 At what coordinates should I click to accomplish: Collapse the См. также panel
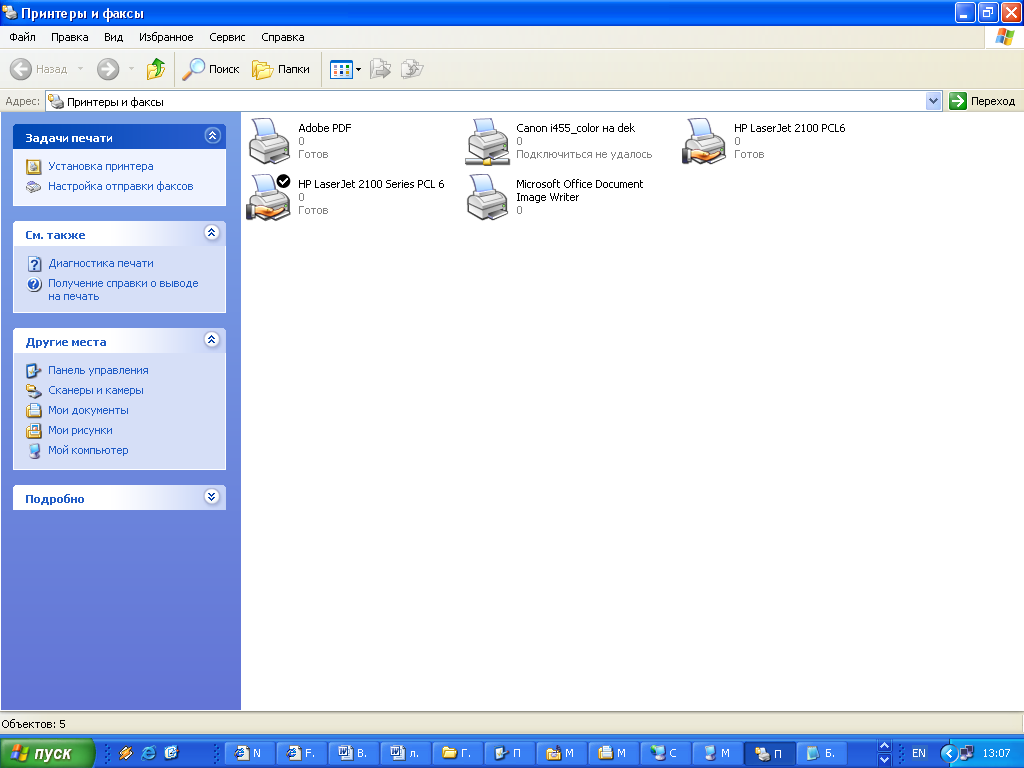pos(212,232)
